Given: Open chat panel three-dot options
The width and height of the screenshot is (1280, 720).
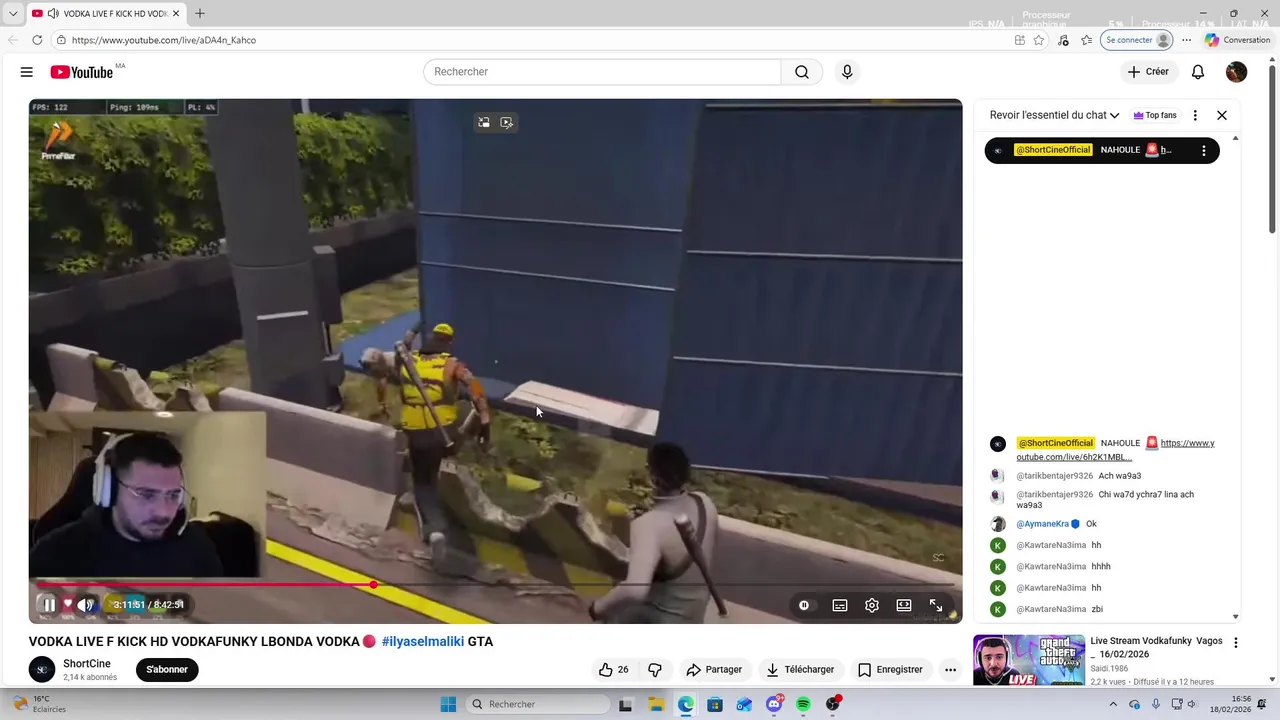Looking at the screenshot, I should click(1195, 115).
